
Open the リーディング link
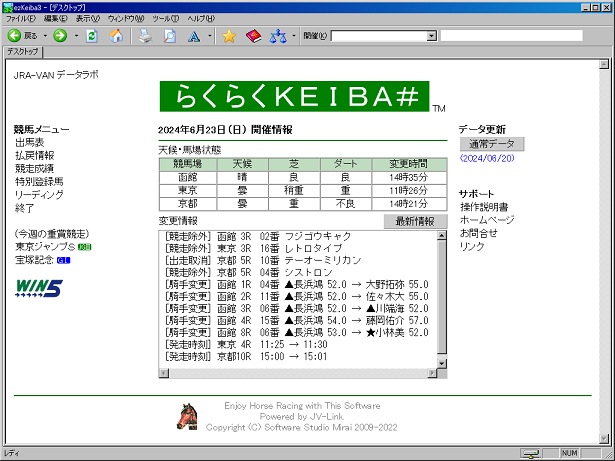point(39,195)
